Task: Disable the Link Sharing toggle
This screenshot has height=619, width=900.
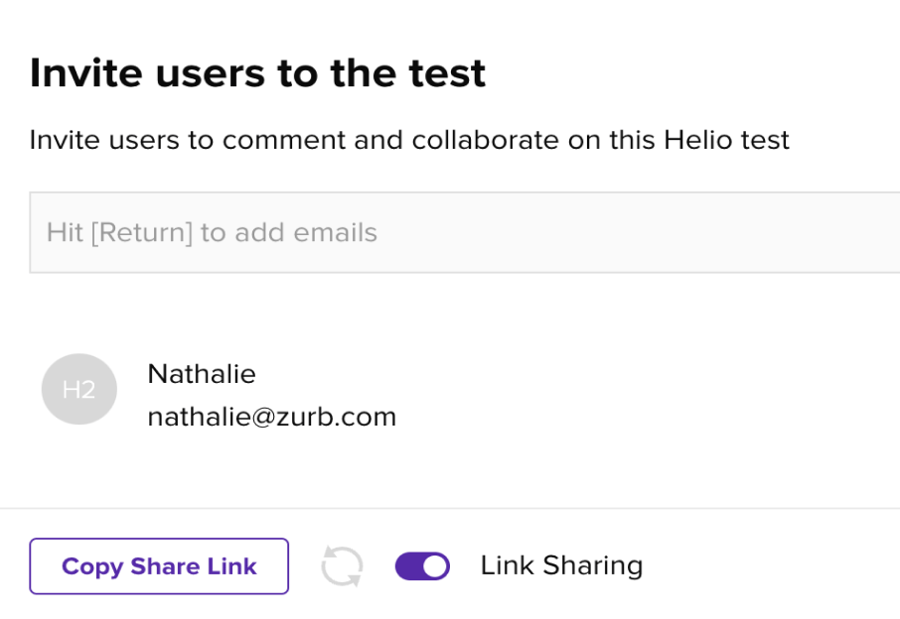Action: click(x=422, y=566)
